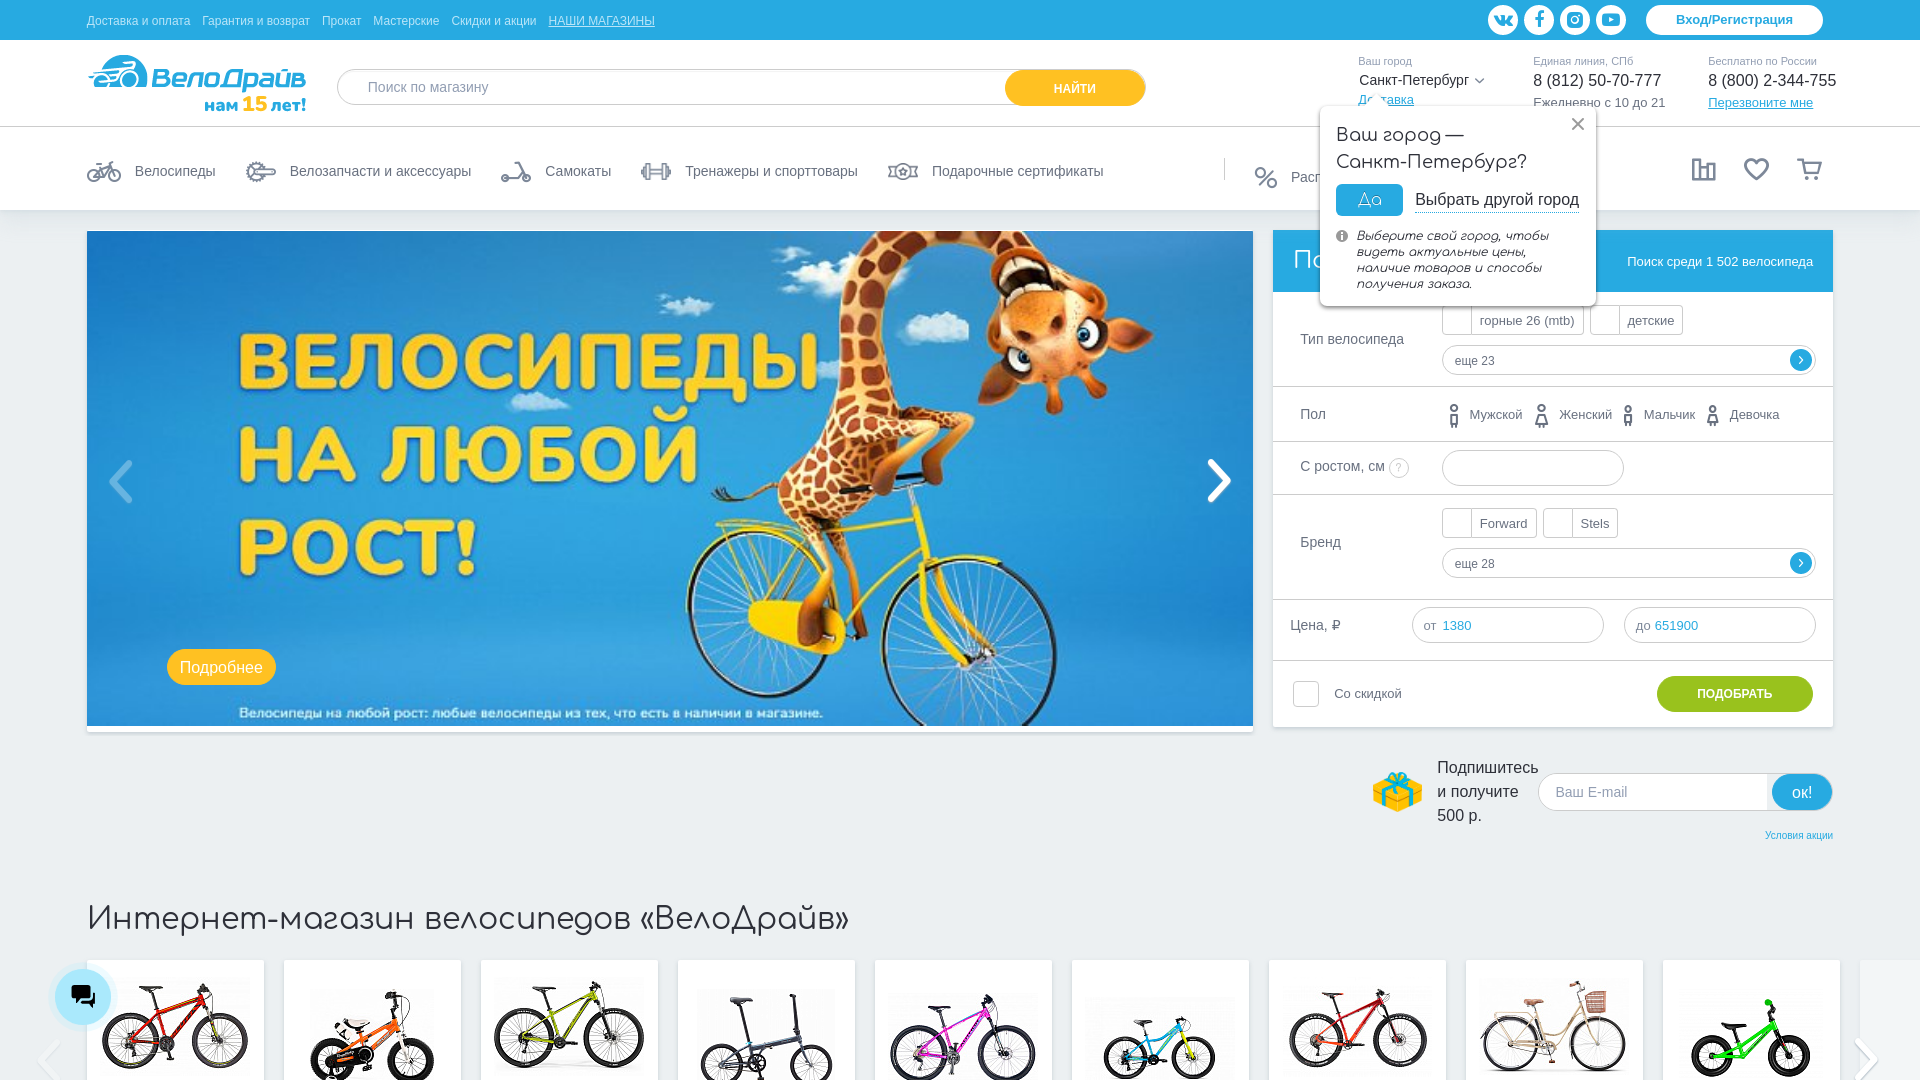The height and width of the screenshot is (1080, 1920).
Task: Click the ПОДОБРАТЬ filter button
Action: click(1734, 694)
